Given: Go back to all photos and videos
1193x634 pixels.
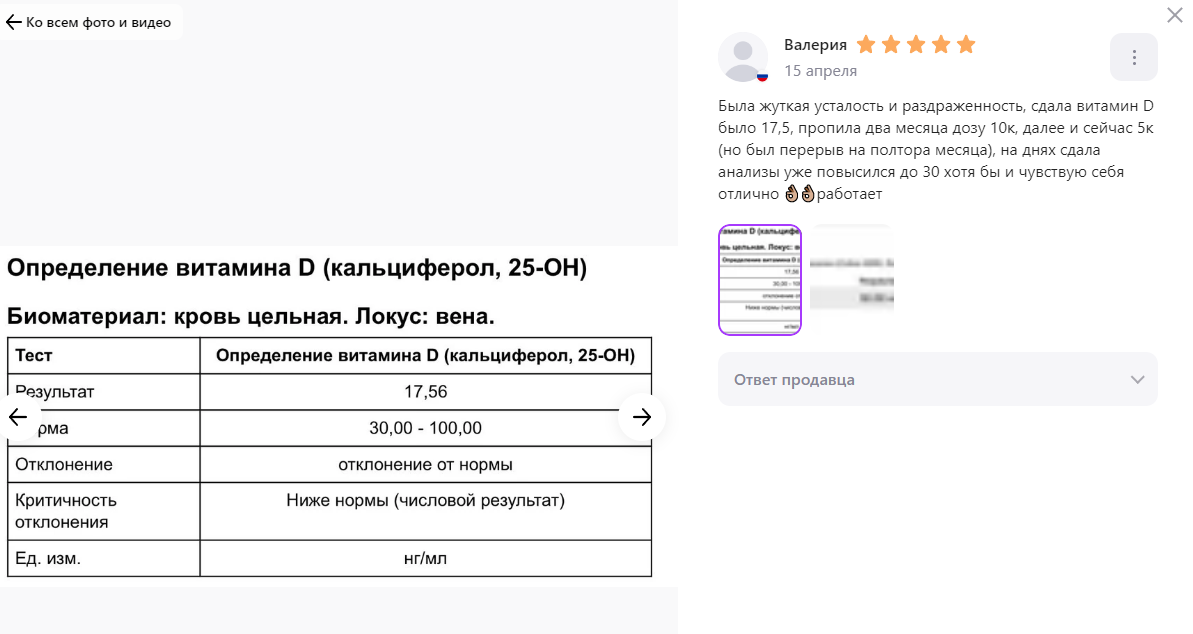Looking at the screenshot, I should (91, 22).
